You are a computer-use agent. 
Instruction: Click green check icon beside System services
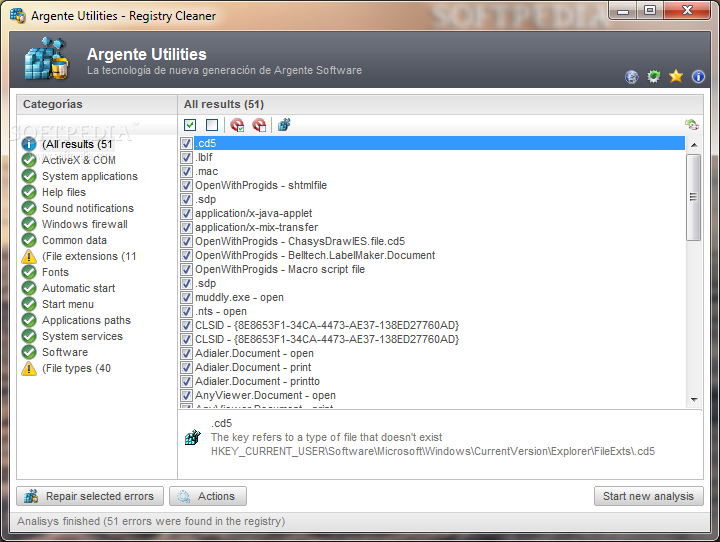click(x=29, y=336)
